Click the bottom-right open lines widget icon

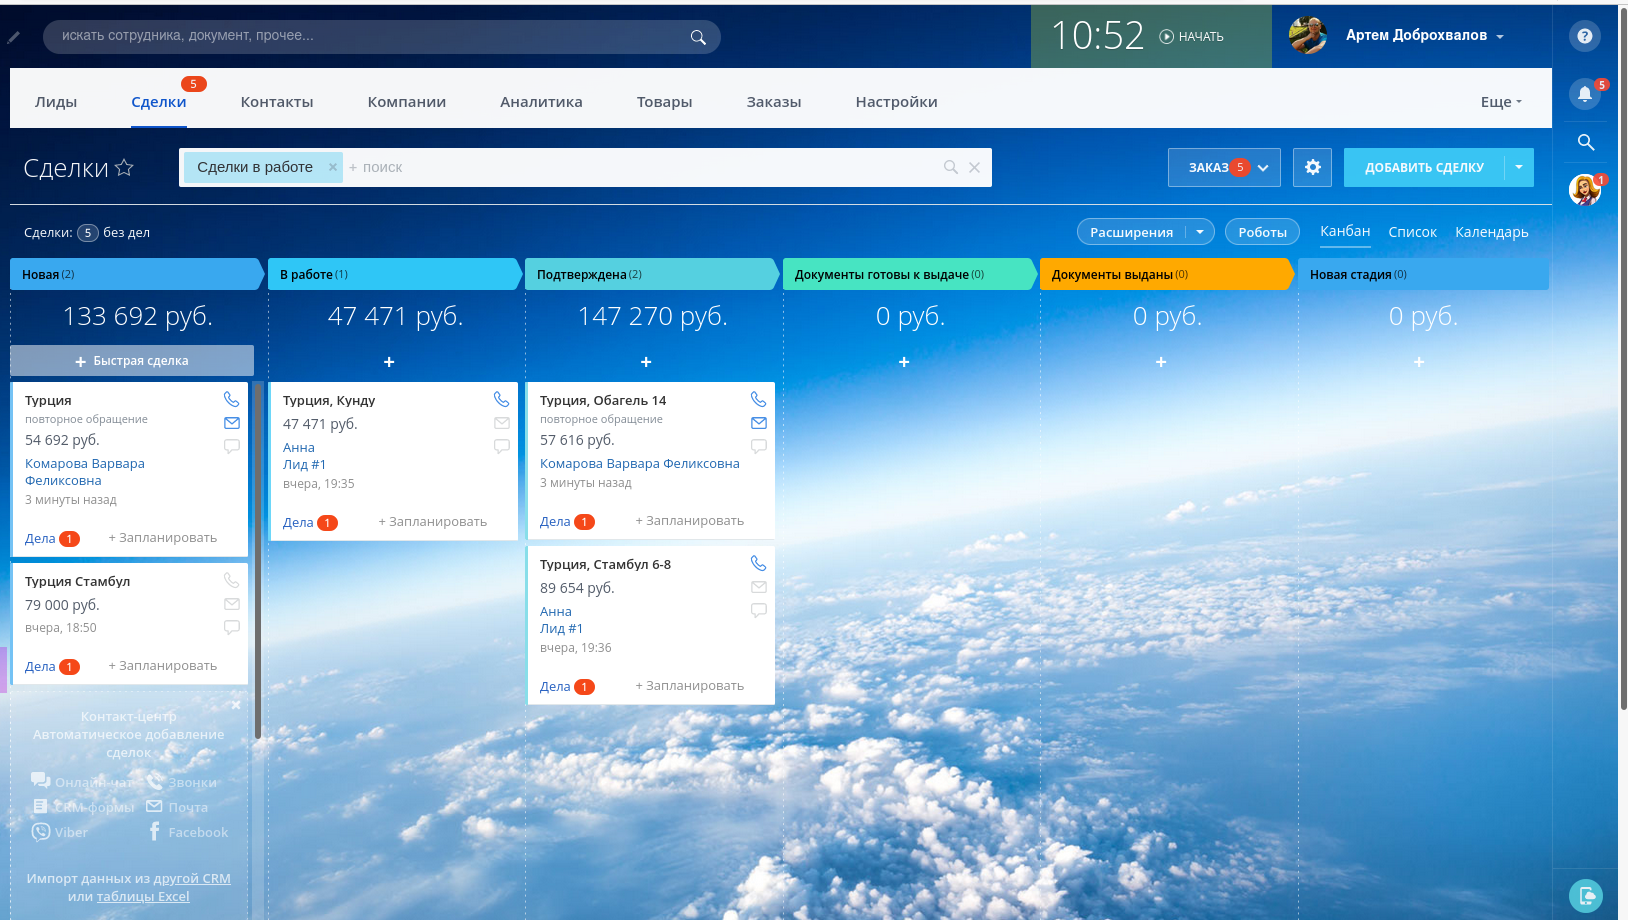1586,896
